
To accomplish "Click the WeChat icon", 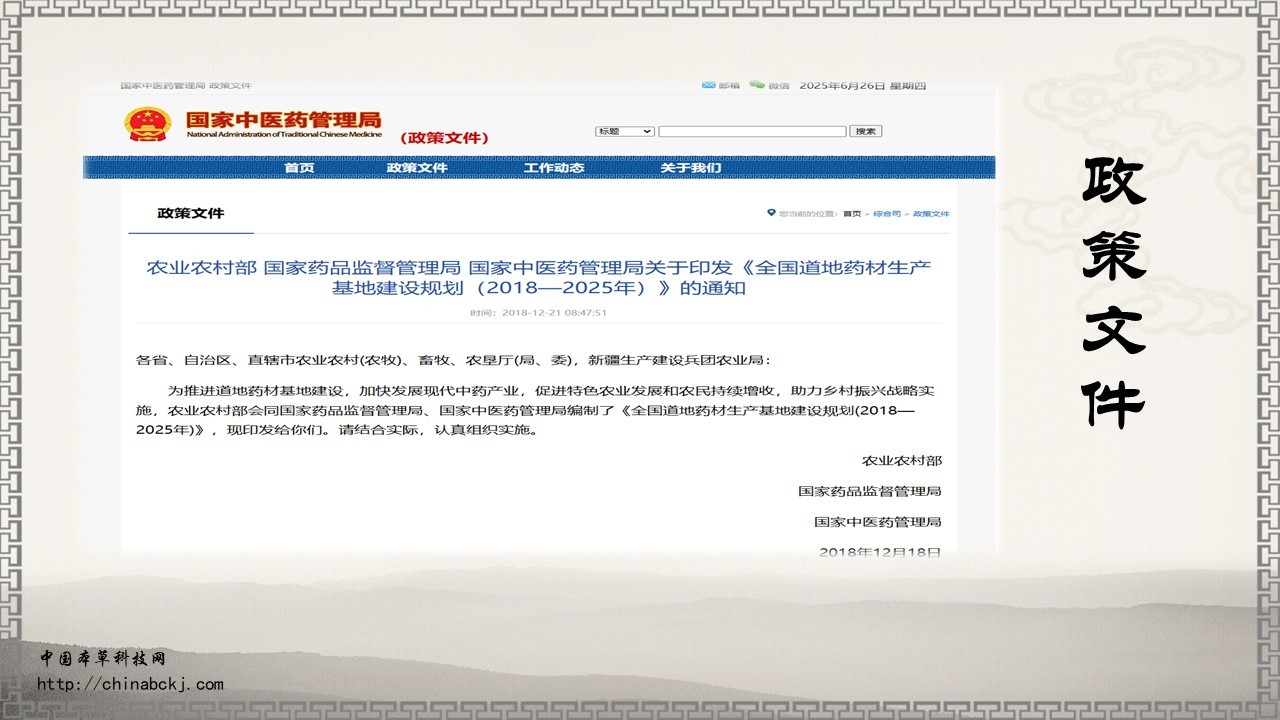I will click(x=757, y=85).
